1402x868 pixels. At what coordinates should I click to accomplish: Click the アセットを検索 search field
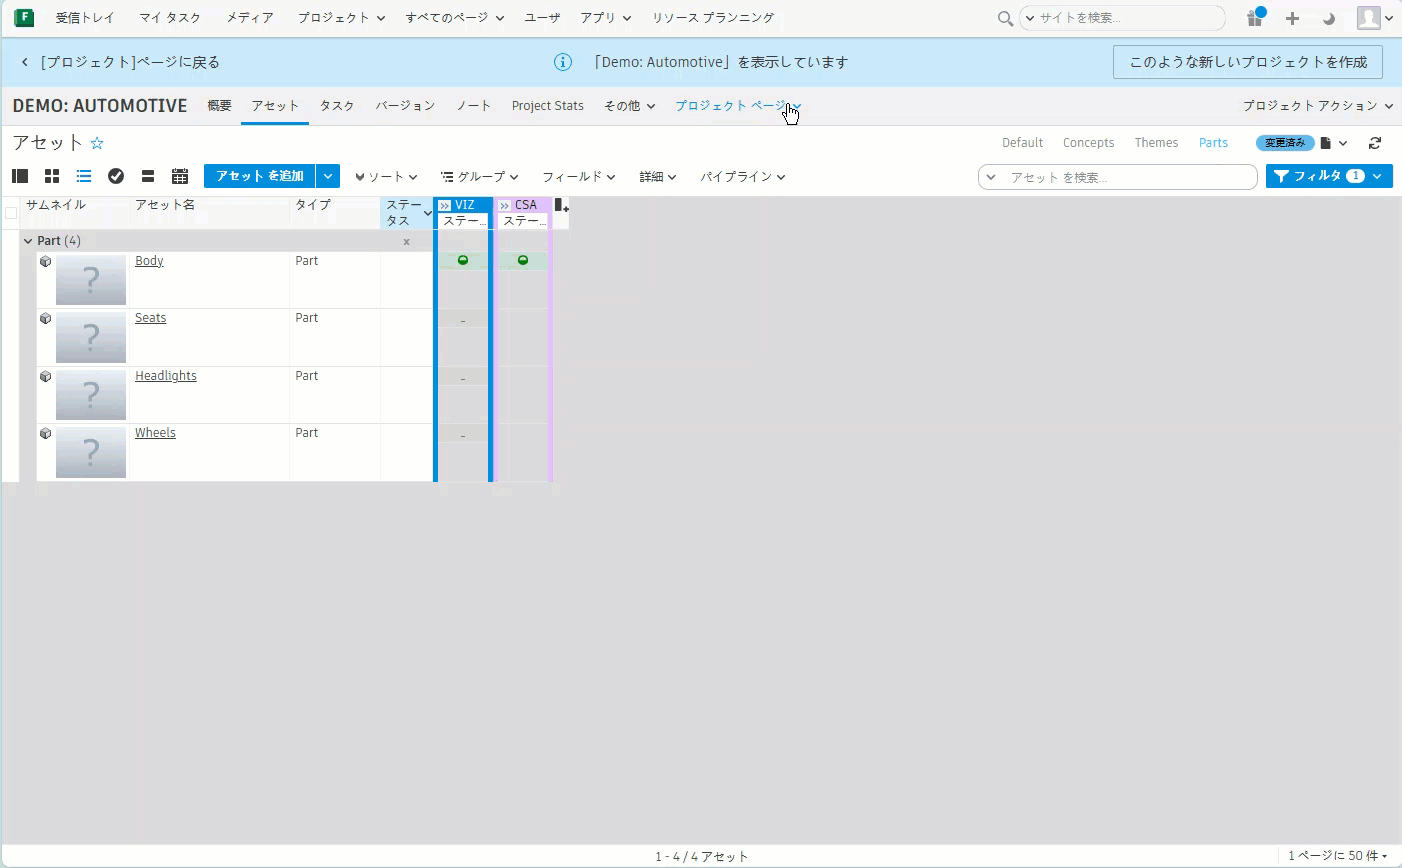coord(1117,177)
